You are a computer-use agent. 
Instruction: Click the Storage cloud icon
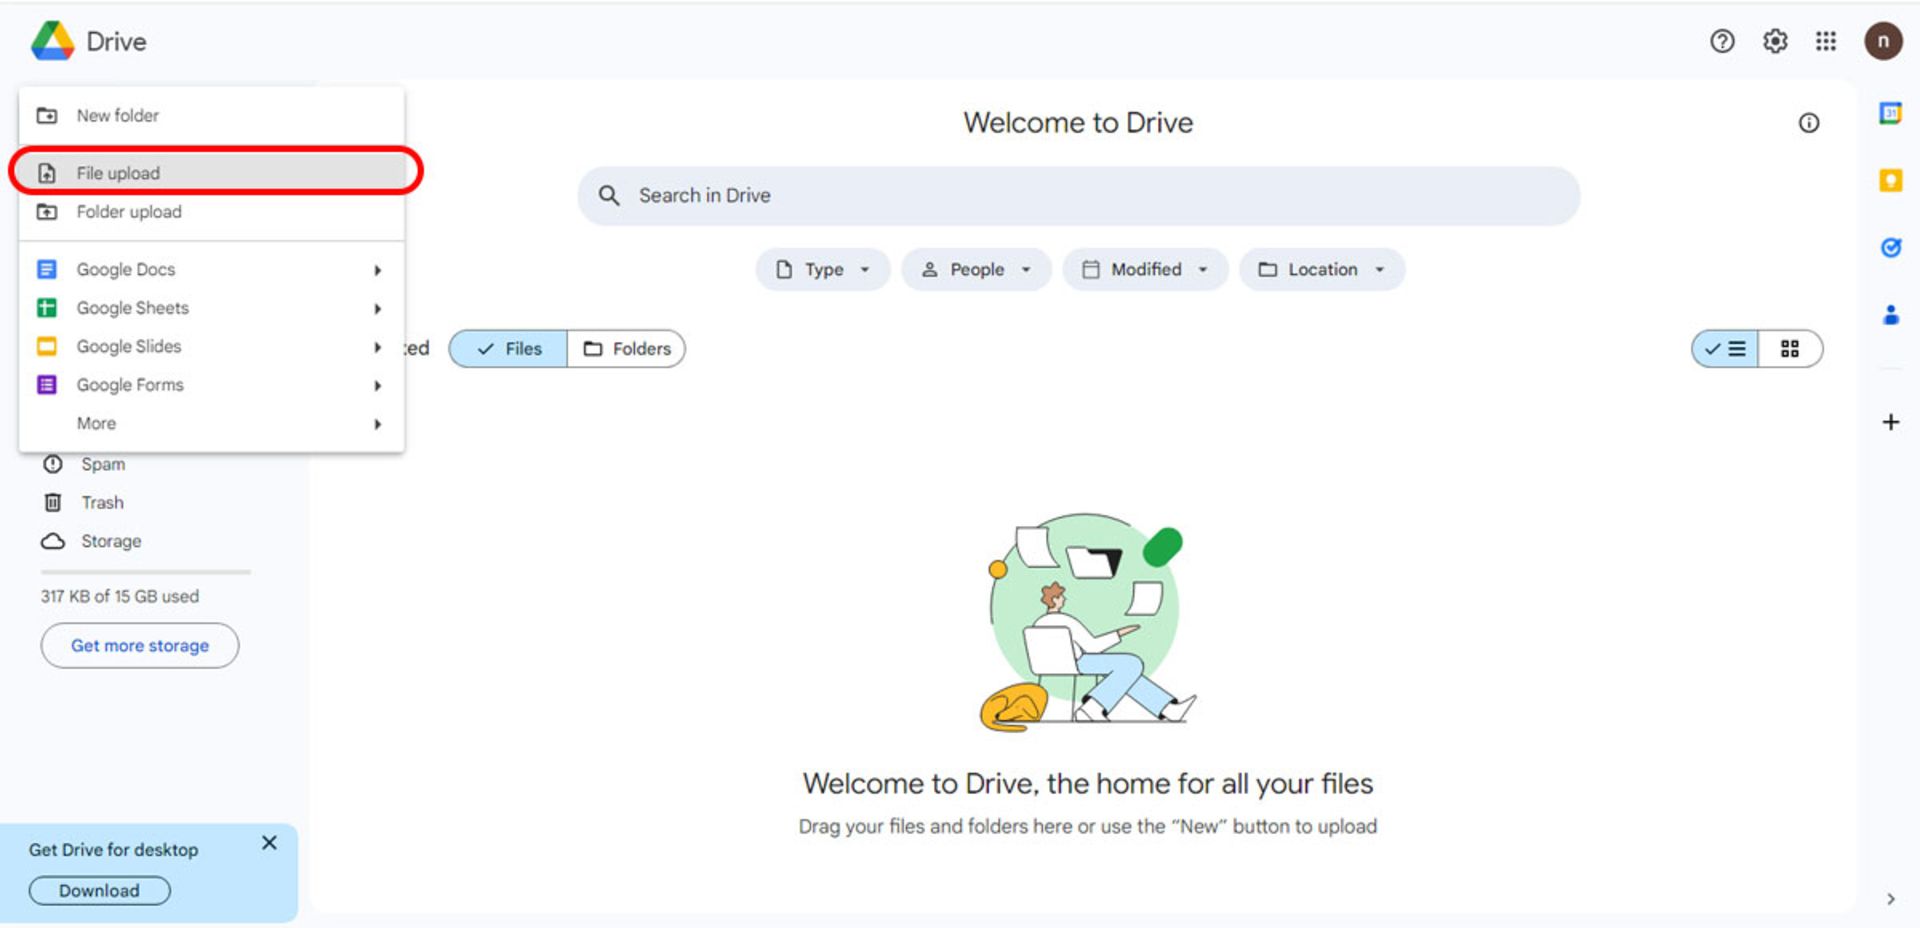click(x=53, y=541)
